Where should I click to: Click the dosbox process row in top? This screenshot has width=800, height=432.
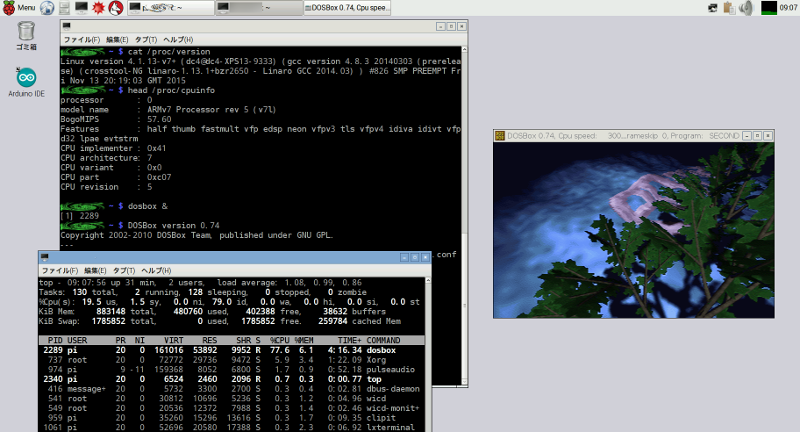pyautogui.click(x=232, y=350)
